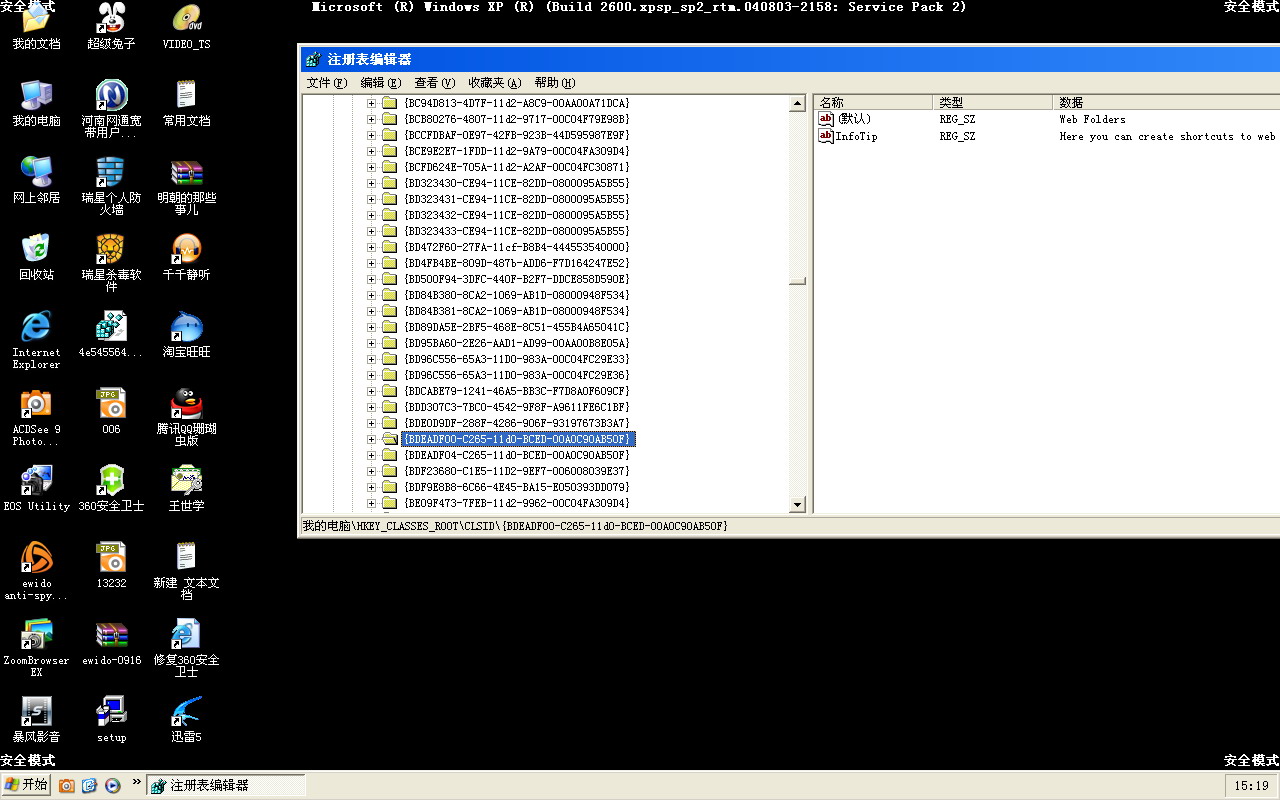Expand the {BD95BA60-2E26-...} registry key
The image size is (1280, 800).
372,343
